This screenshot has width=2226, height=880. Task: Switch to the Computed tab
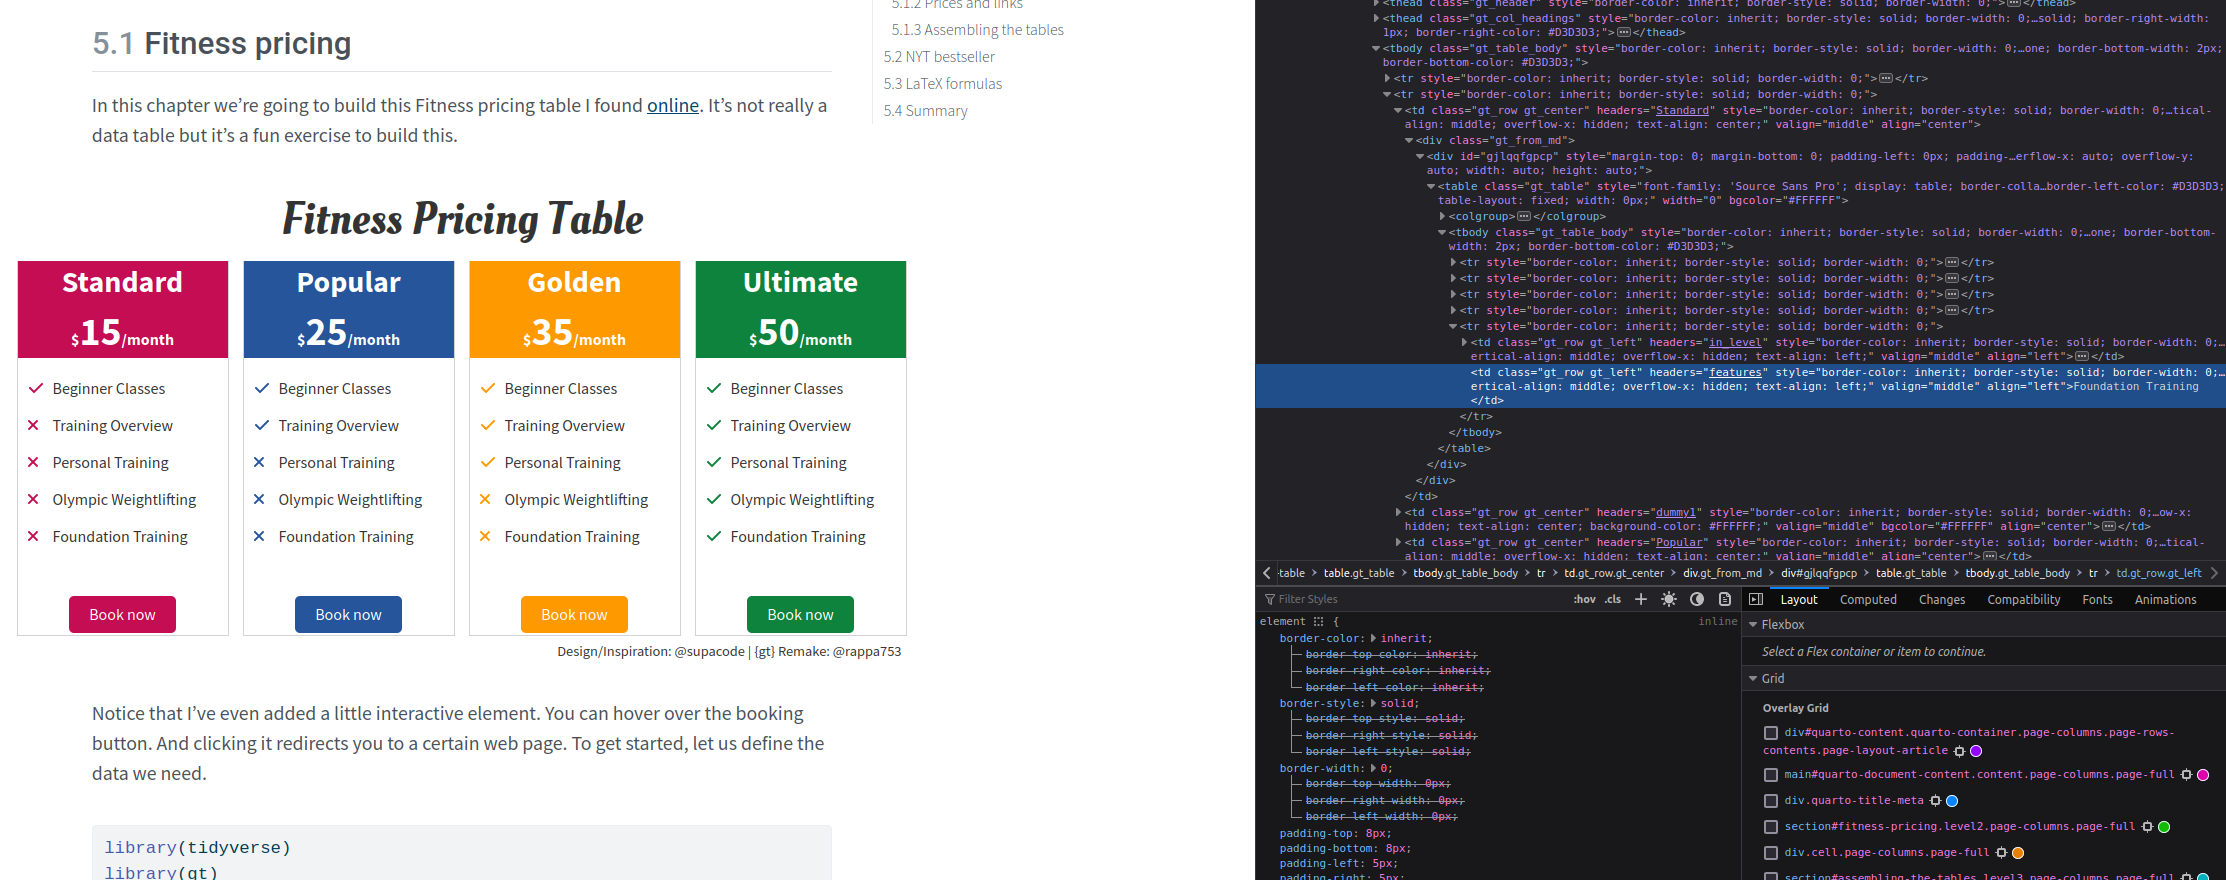click(x=1868, y=600)
